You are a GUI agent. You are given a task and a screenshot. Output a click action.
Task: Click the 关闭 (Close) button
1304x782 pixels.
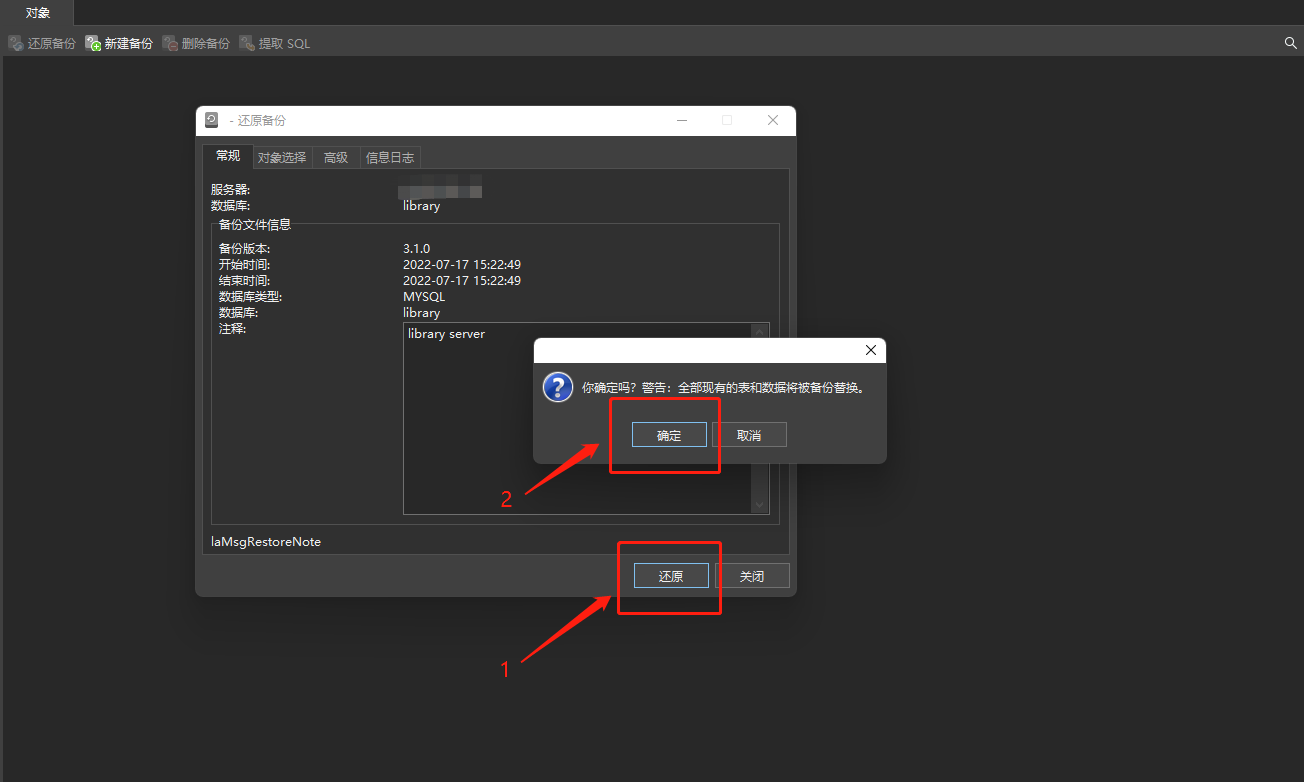752,576
